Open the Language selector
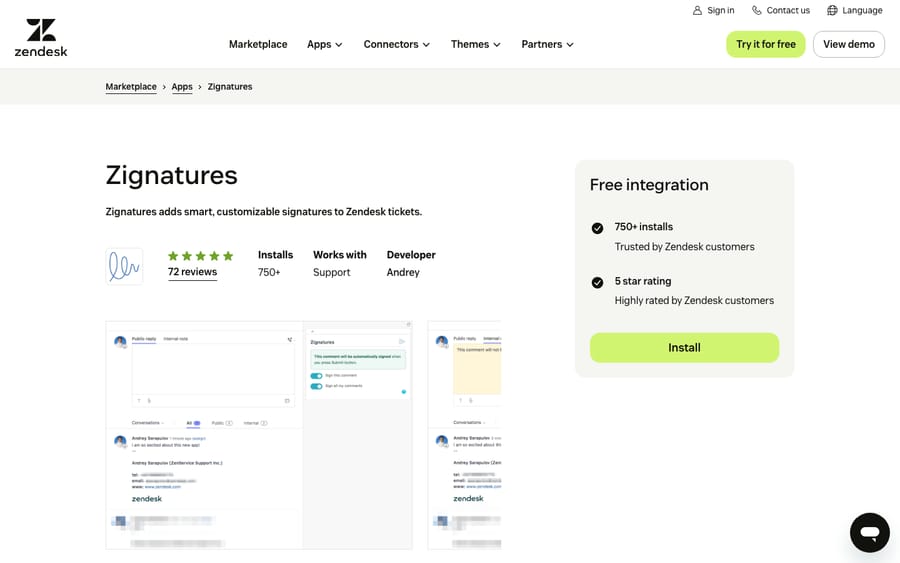The image size is (900, 563). (x=855, y=10)
